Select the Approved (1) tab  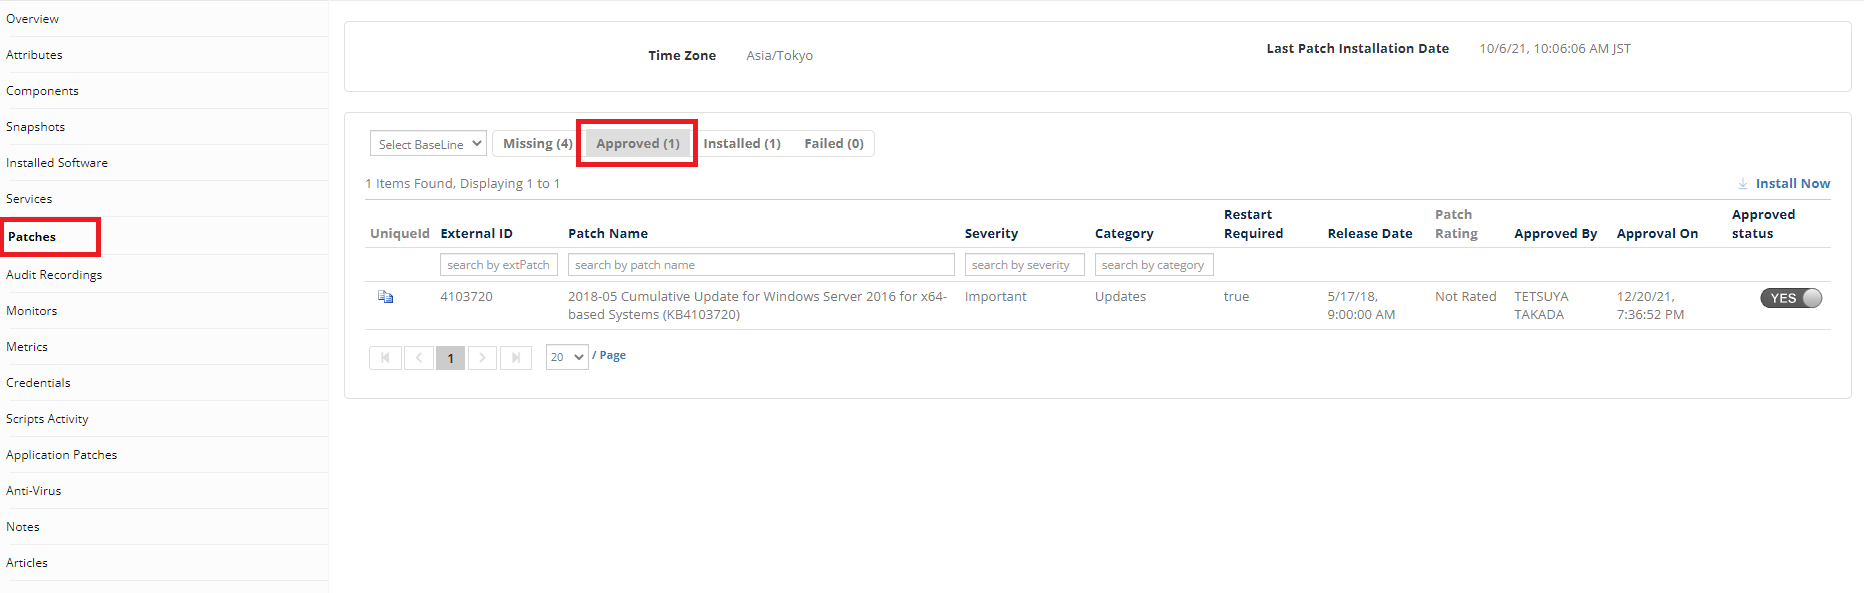coord(638,144)
